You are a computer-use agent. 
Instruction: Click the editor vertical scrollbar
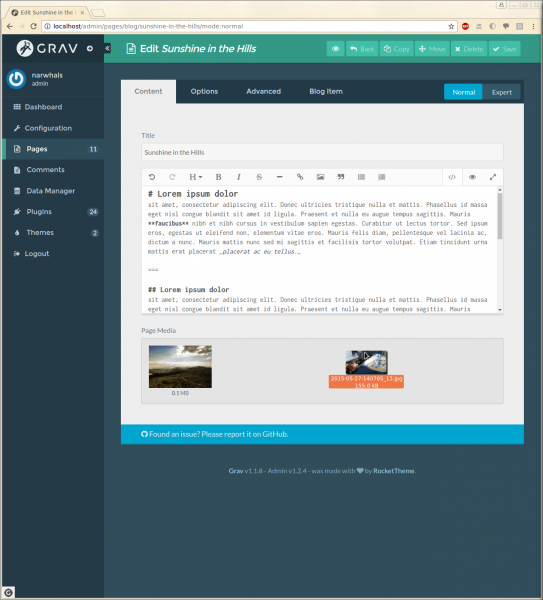[500, 216]
